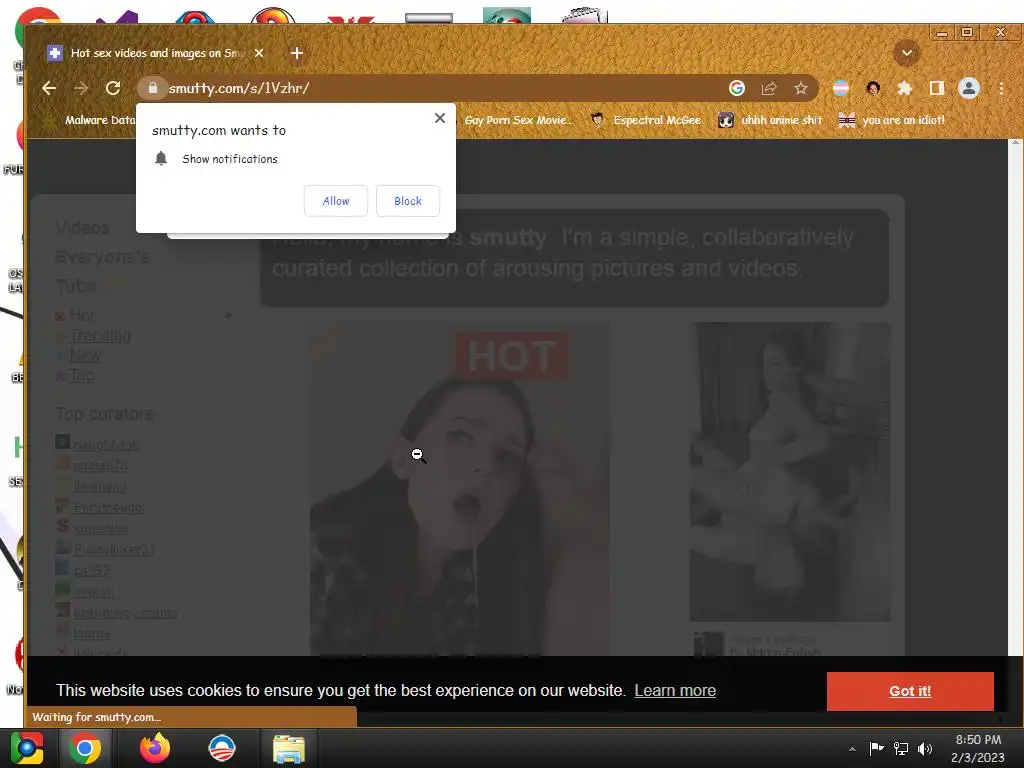
Task: Open the Windows Start button
Action: tap(26, 748)
